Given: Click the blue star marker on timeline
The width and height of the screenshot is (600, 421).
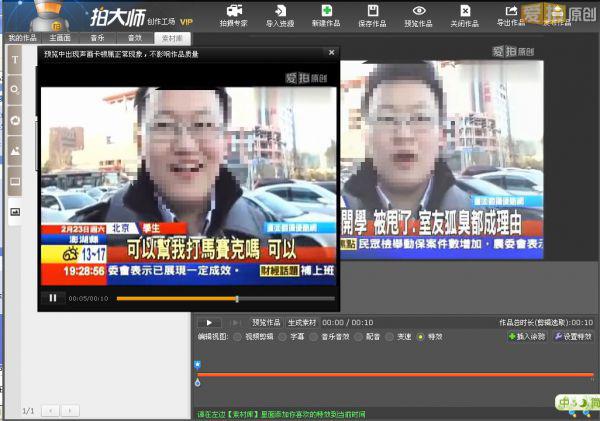Looking at the screenshot, I should click(x=197, y=365).
